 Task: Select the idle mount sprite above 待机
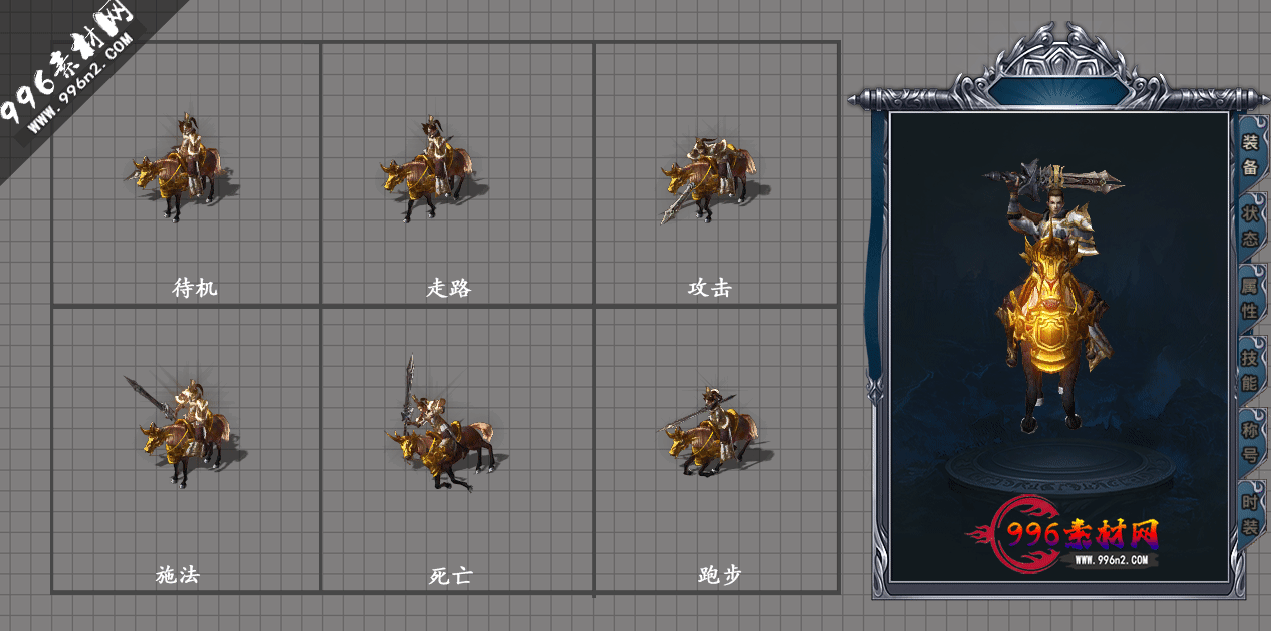182,168
